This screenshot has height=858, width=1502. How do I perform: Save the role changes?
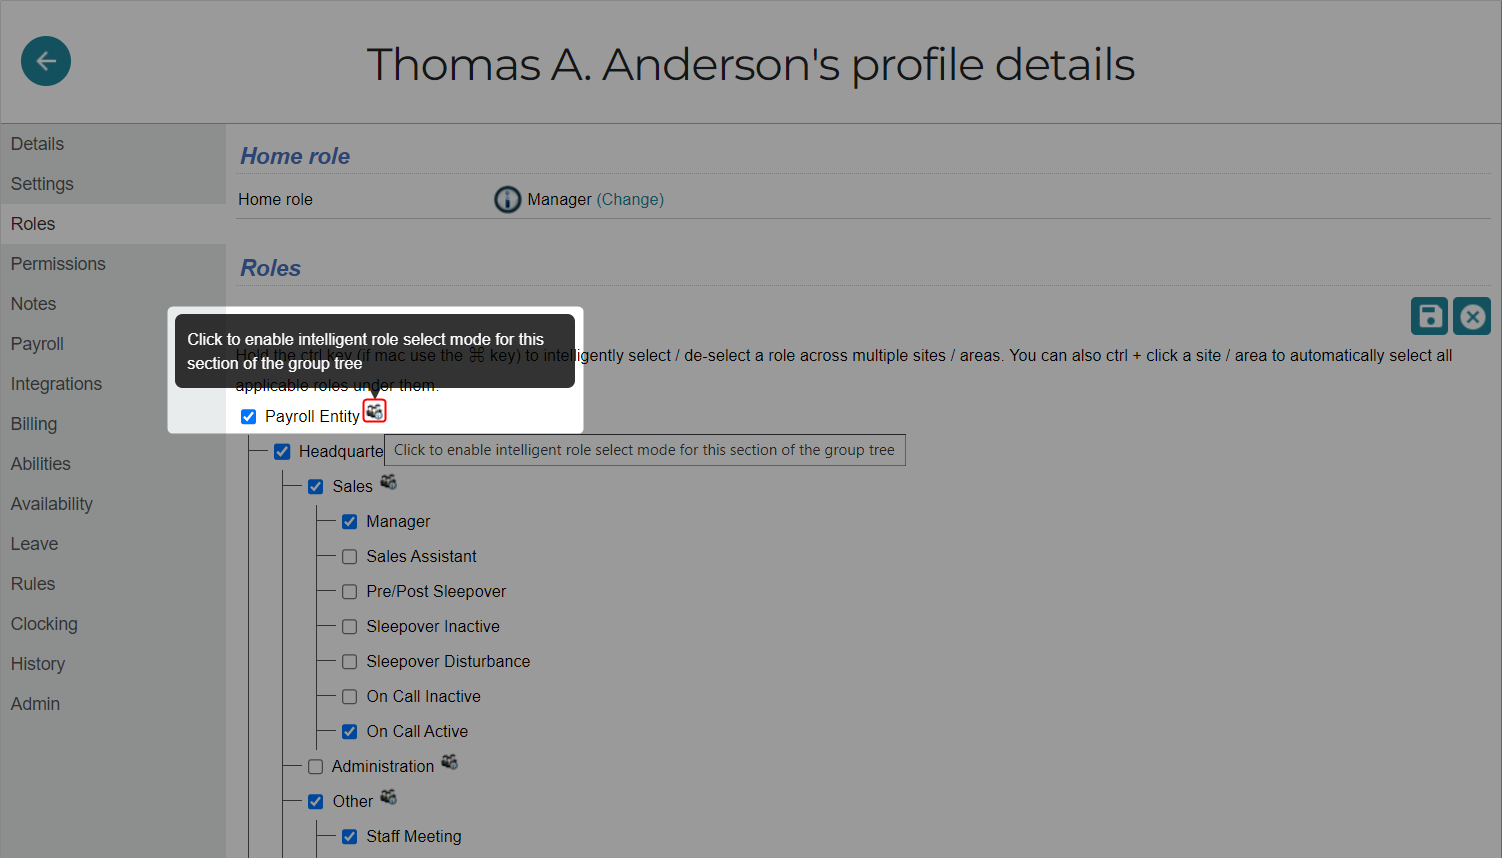[1429, 315]
